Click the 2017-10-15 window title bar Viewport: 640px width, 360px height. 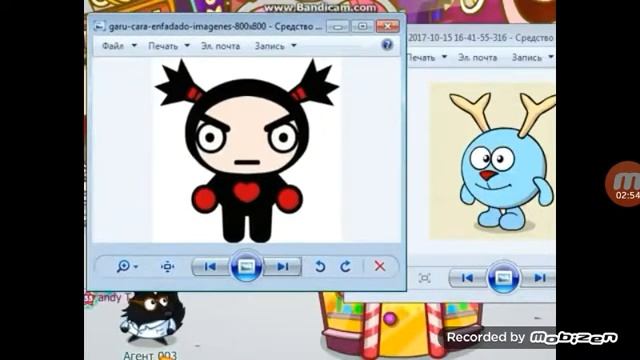click(x=481, y=38)
